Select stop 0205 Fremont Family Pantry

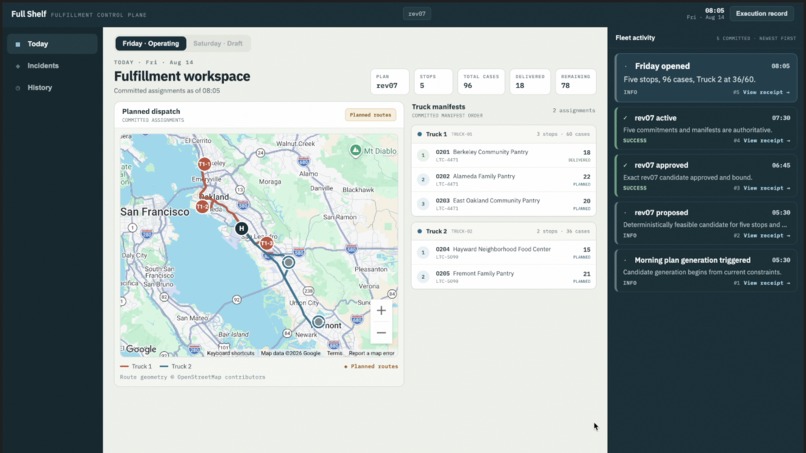[504, 277]
